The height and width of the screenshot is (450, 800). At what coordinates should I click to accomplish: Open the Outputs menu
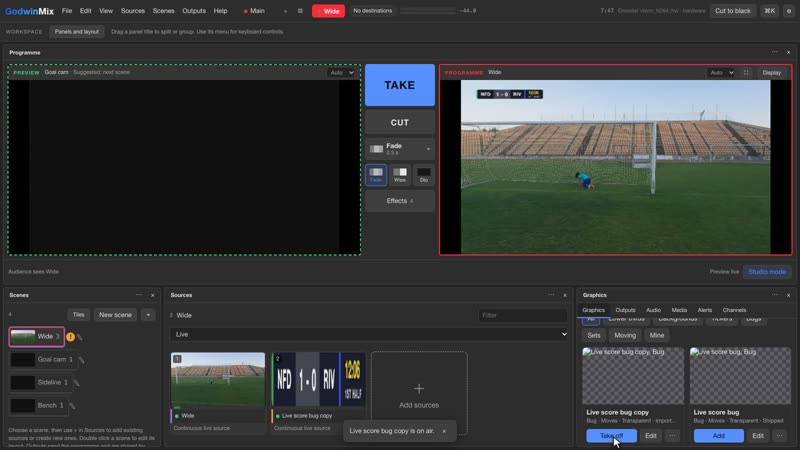194,11
